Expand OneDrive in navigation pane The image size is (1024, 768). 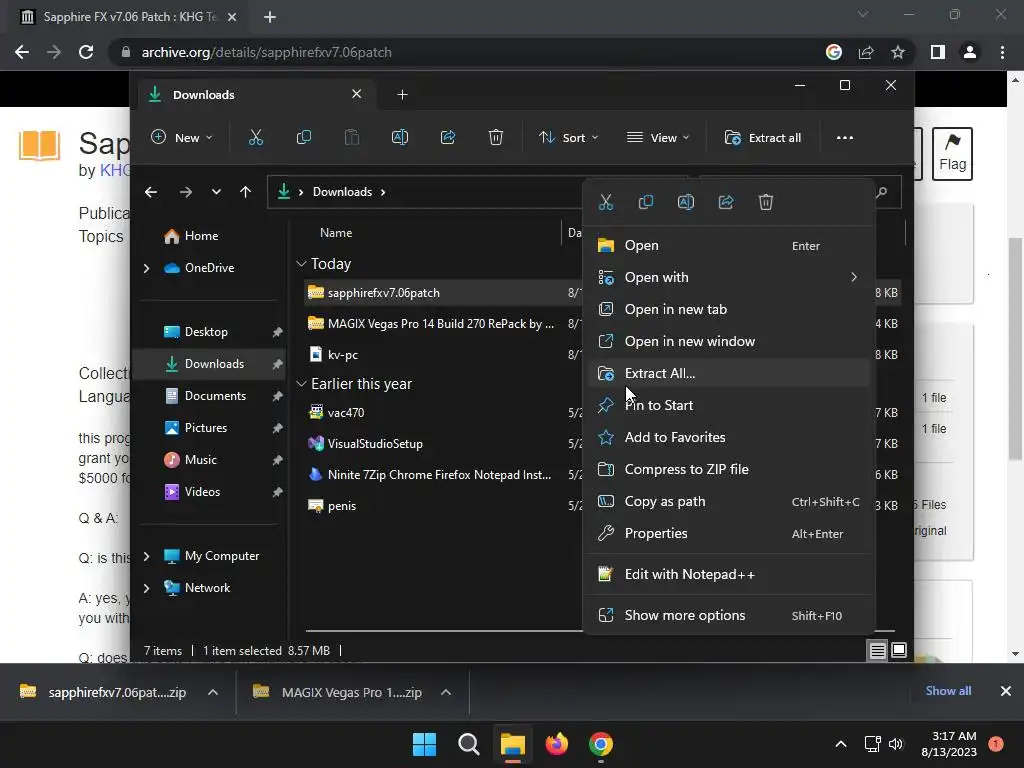146,268
